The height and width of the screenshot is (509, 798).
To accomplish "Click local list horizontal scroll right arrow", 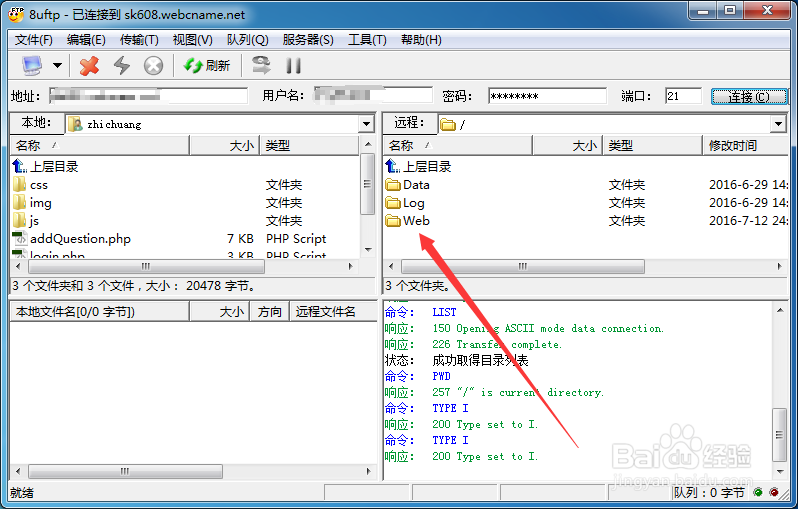I will click(350, 266).
